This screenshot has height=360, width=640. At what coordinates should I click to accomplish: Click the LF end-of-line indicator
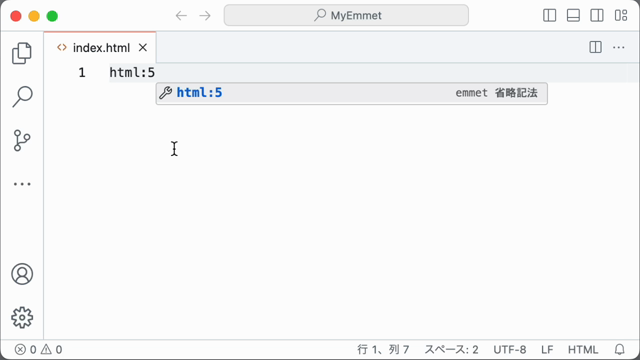pyautogui.click(x=547, y=350)
